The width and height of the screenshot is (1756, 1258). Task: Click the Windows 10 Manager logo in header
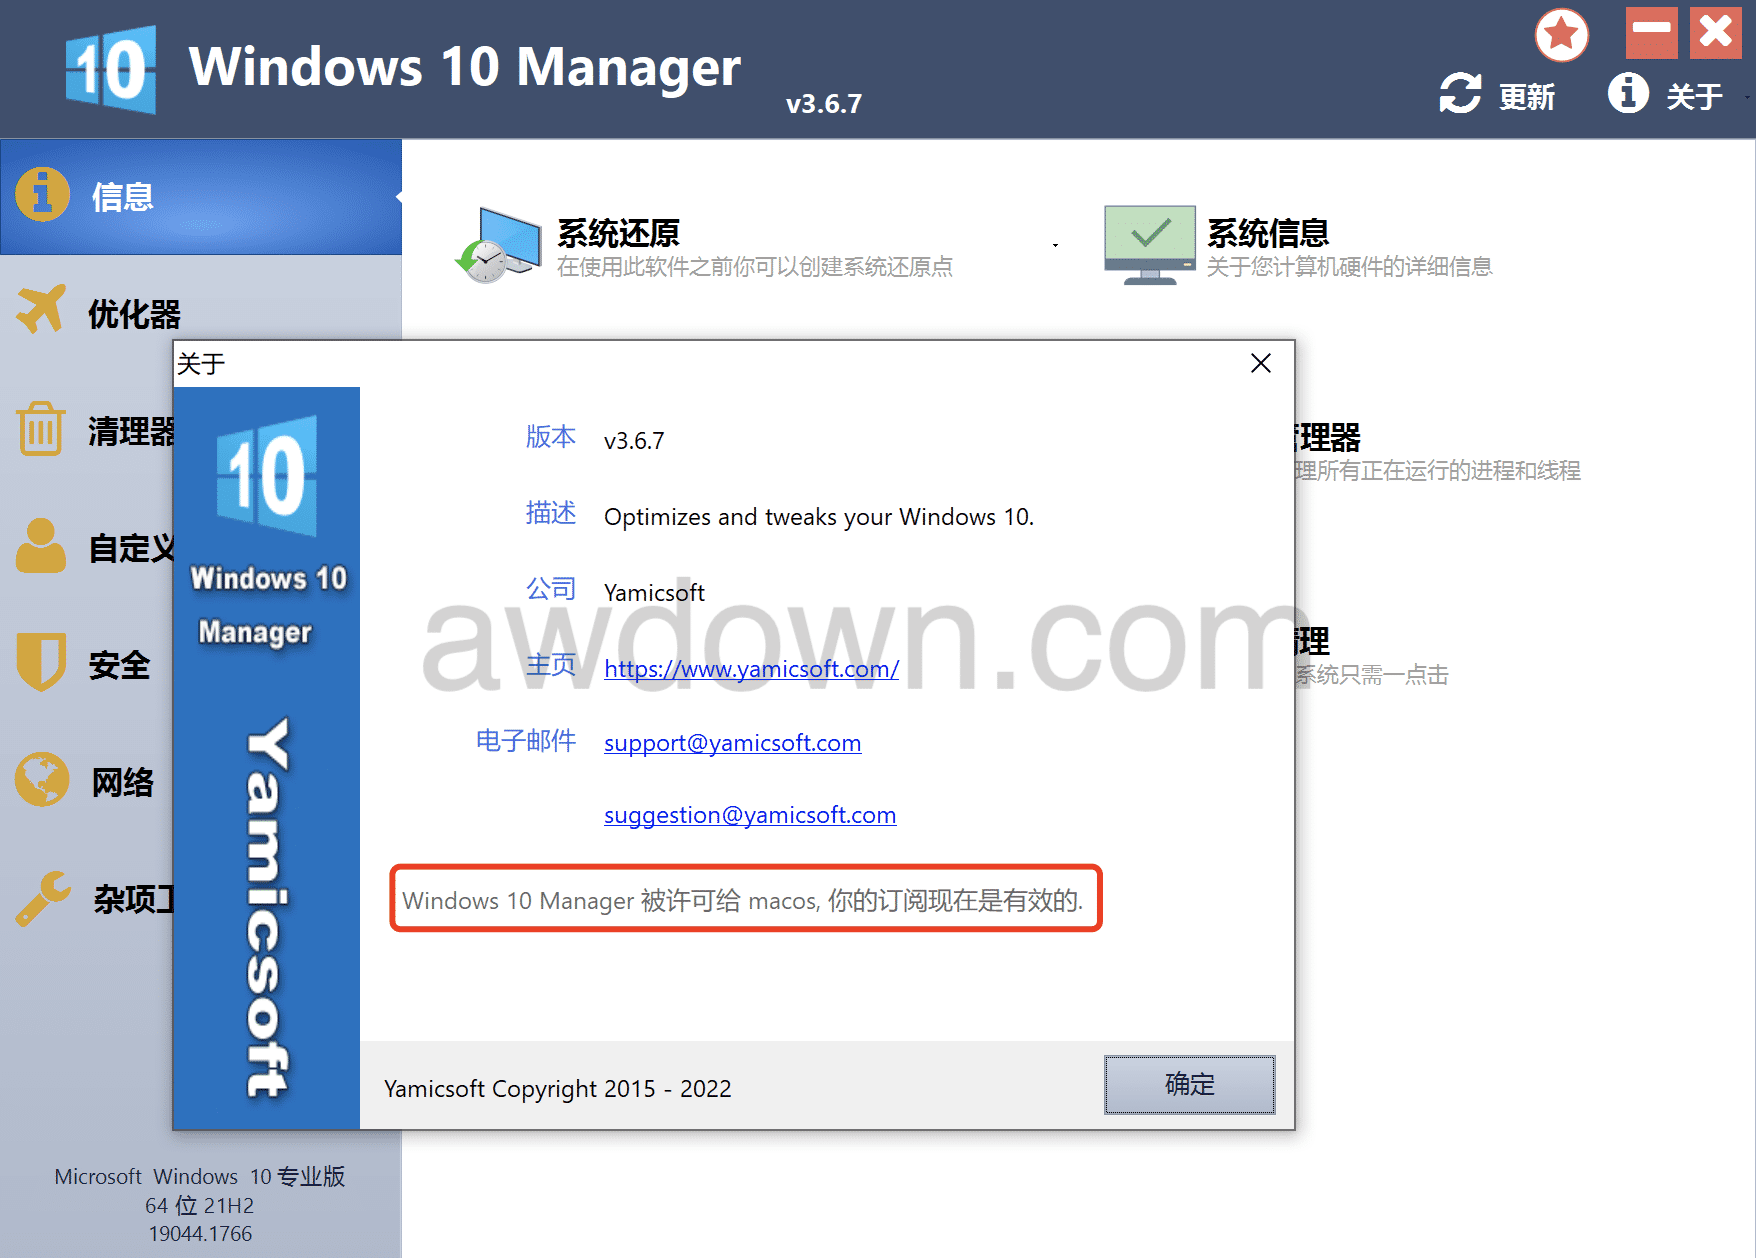tap(110, 69)
